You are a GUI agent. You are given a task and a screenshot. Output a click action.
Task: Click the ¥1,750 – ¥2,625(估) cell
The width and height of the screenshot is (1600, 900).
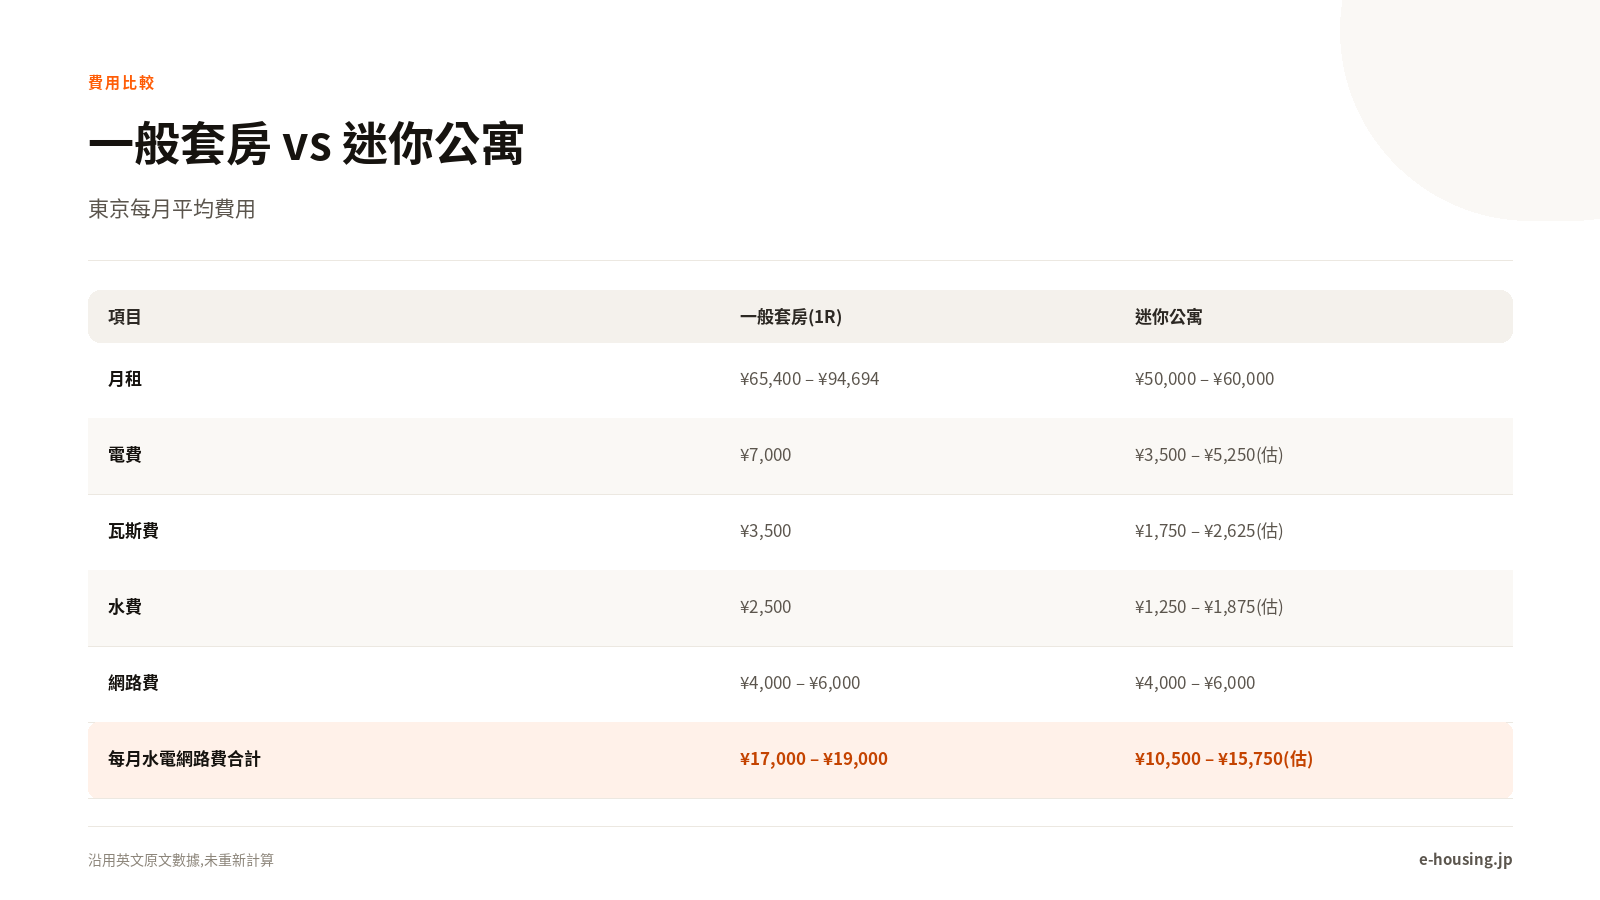point(1209,531)
